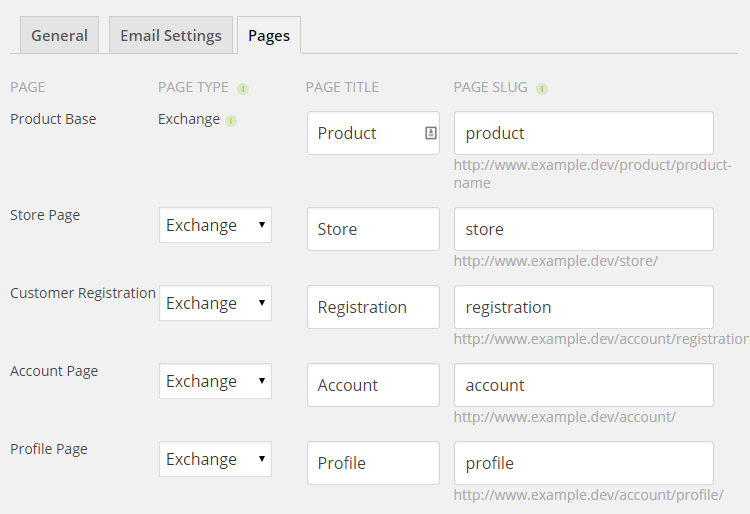
Task: Click the PAGE SLUG column header
Action: point(491,87)
